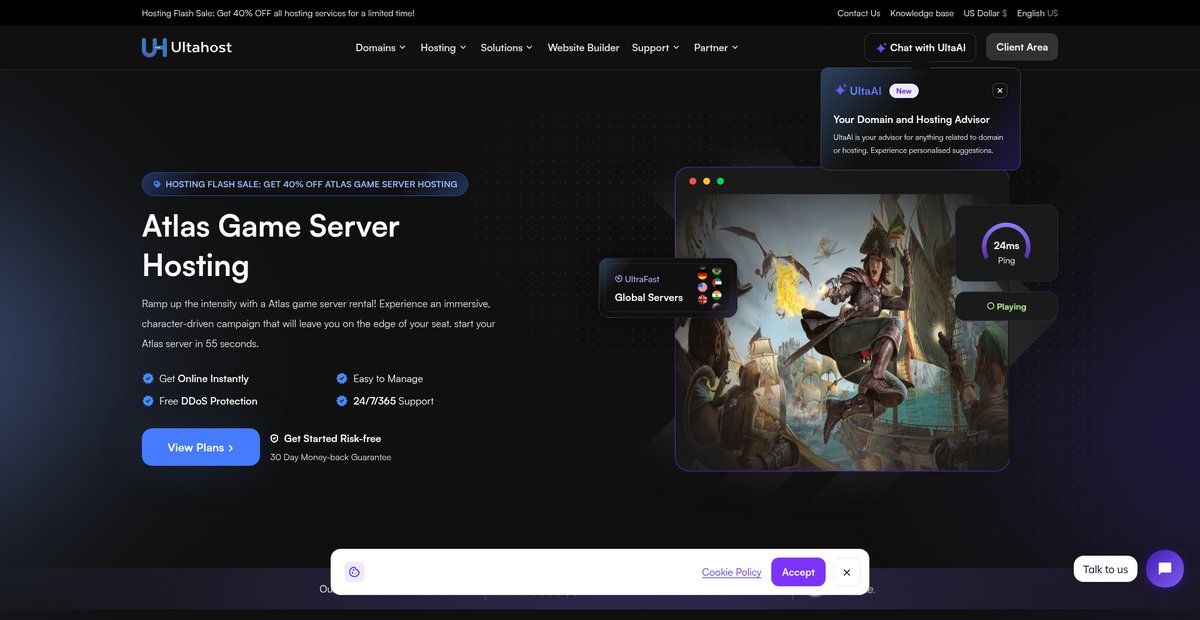Expand the Support menu
Viewport: 1200px width, 620px height.
pos(655,47)
